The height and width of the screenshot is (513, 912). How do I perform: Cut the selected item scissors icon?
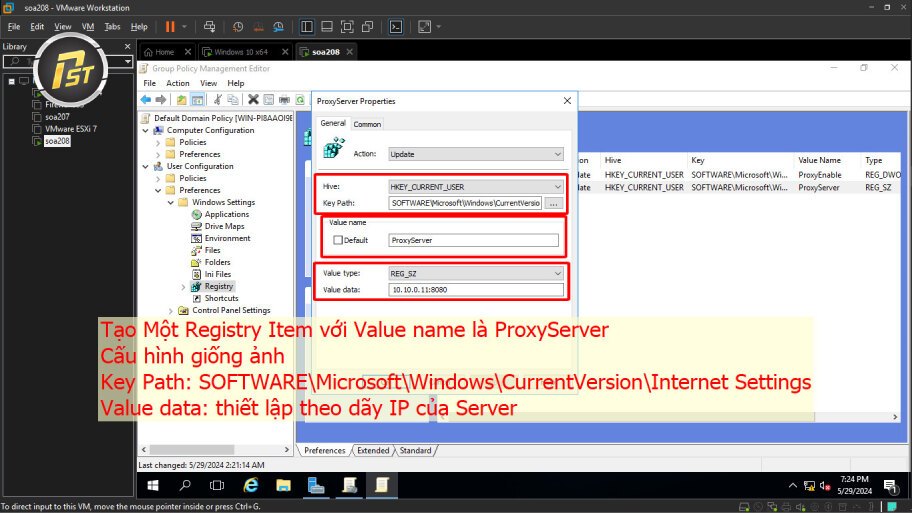tap(218, 100)
